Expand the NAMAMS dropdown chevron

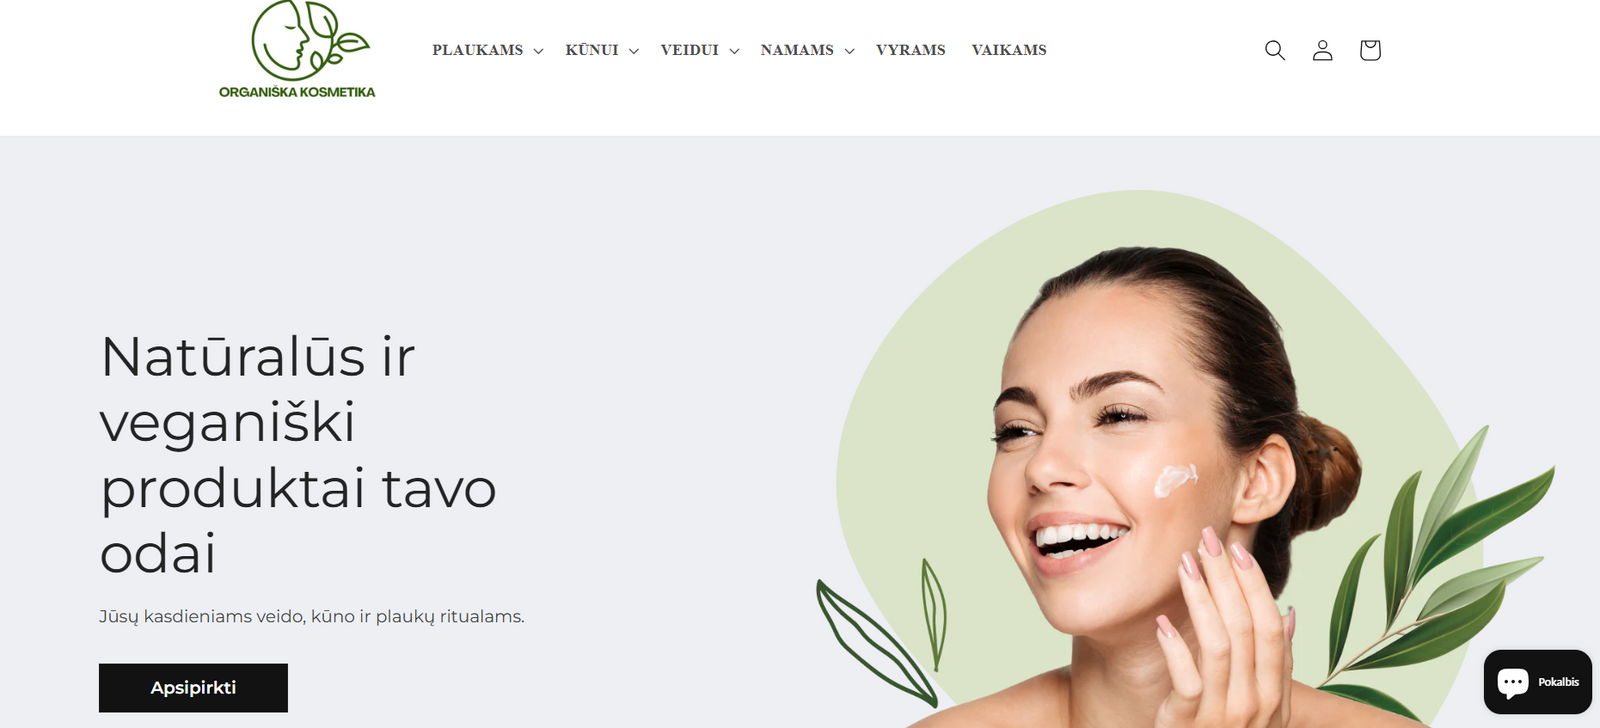click(849, 51)
